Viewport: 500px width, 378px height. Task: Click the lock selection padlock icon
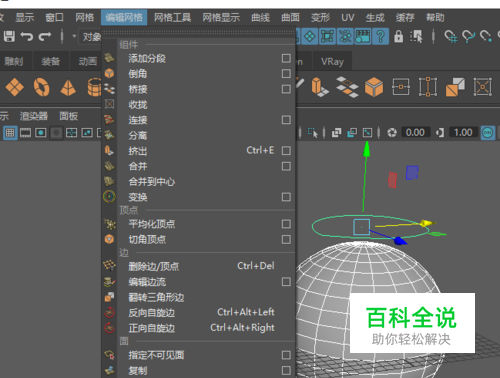[398, 36]
